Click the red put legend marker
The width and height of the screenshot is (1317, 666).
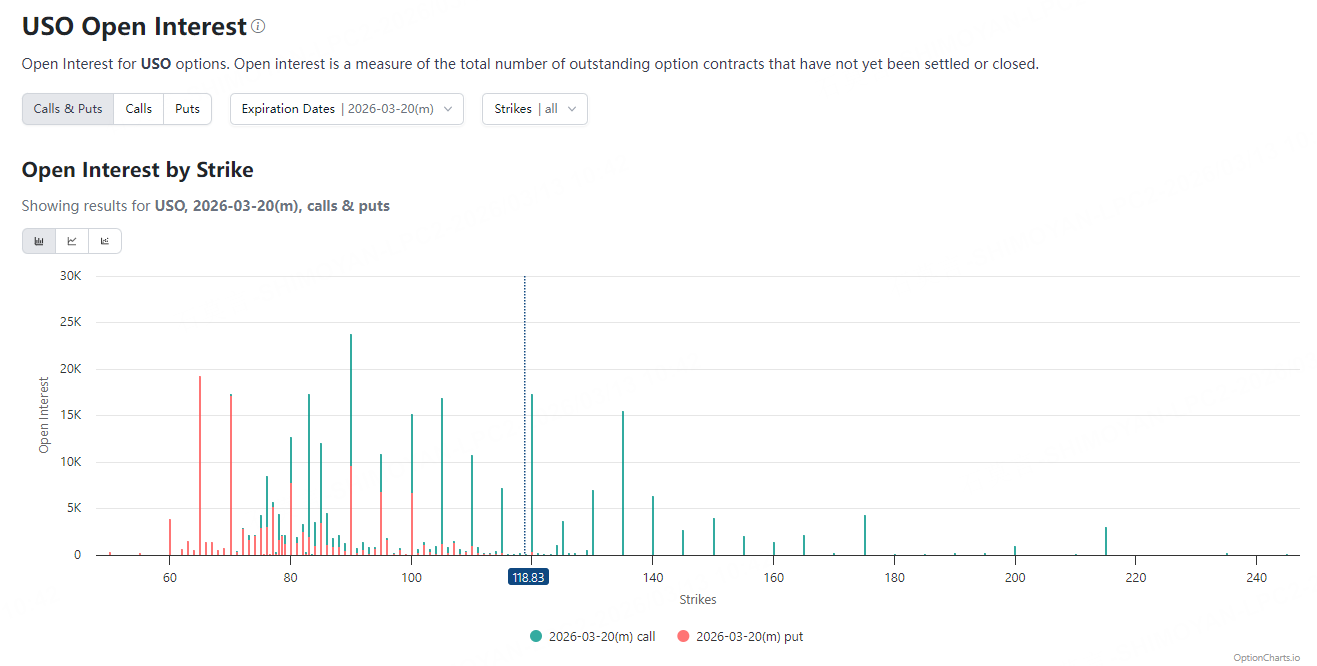click(683, 636)
